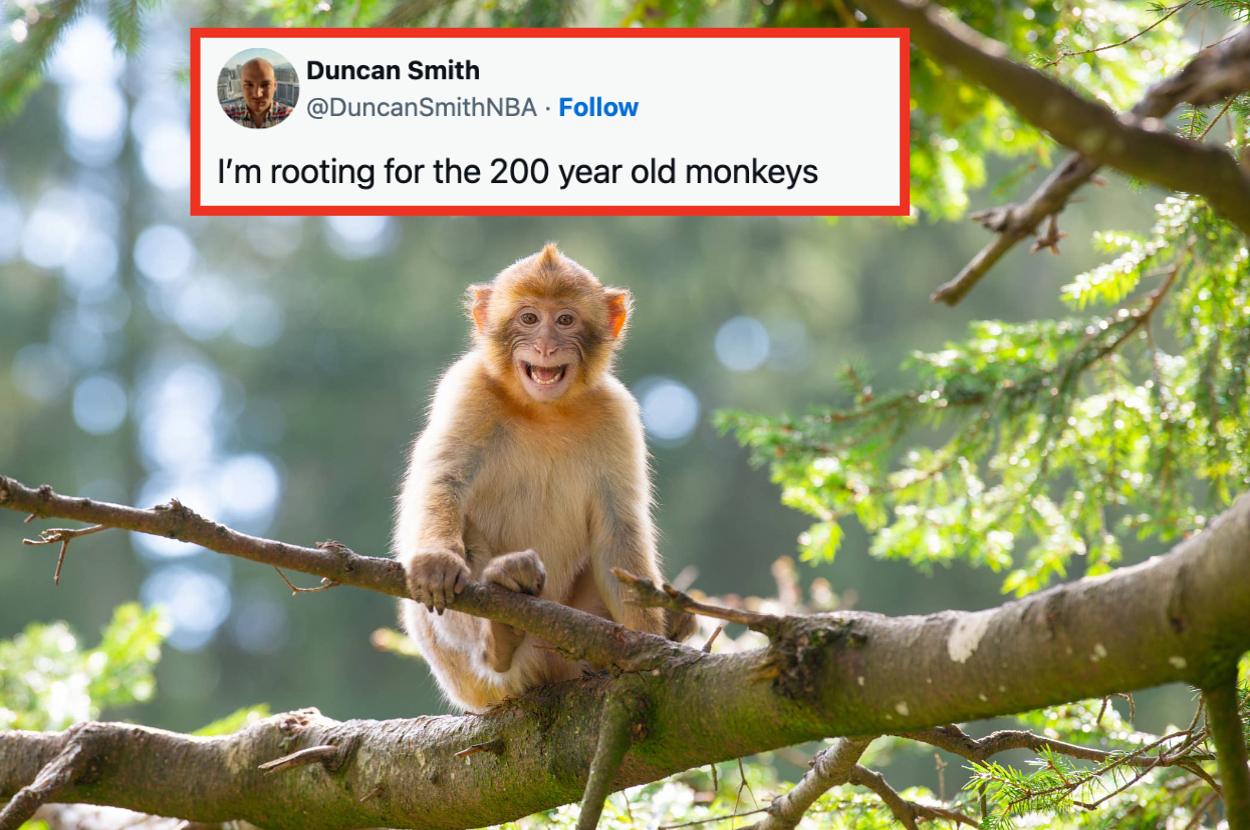Follow Duncan Smith via the Follow link
This screenshot has width=1250, height=830.
point(598,108)
